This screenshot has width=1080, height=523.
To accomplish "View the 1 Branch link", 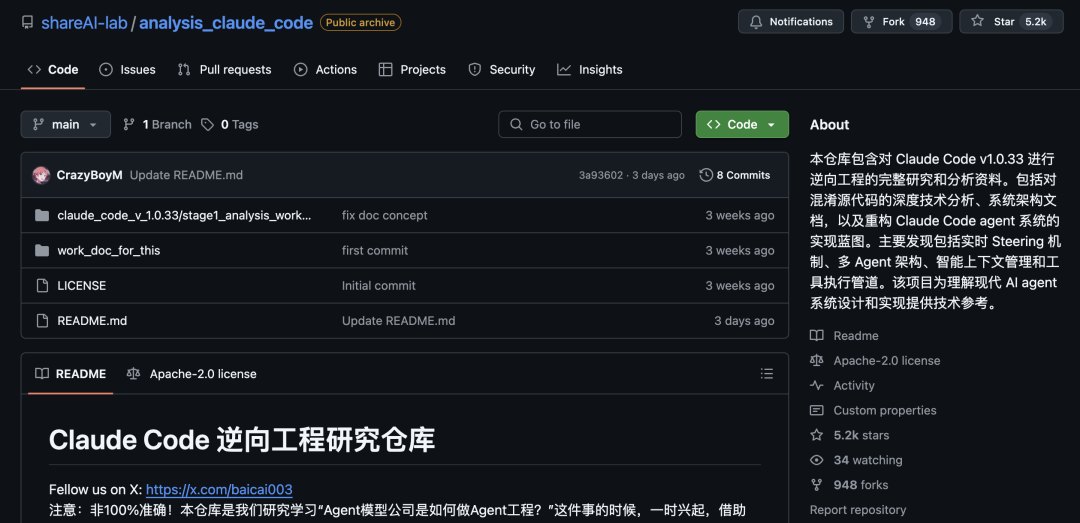I will coord(157,125).
